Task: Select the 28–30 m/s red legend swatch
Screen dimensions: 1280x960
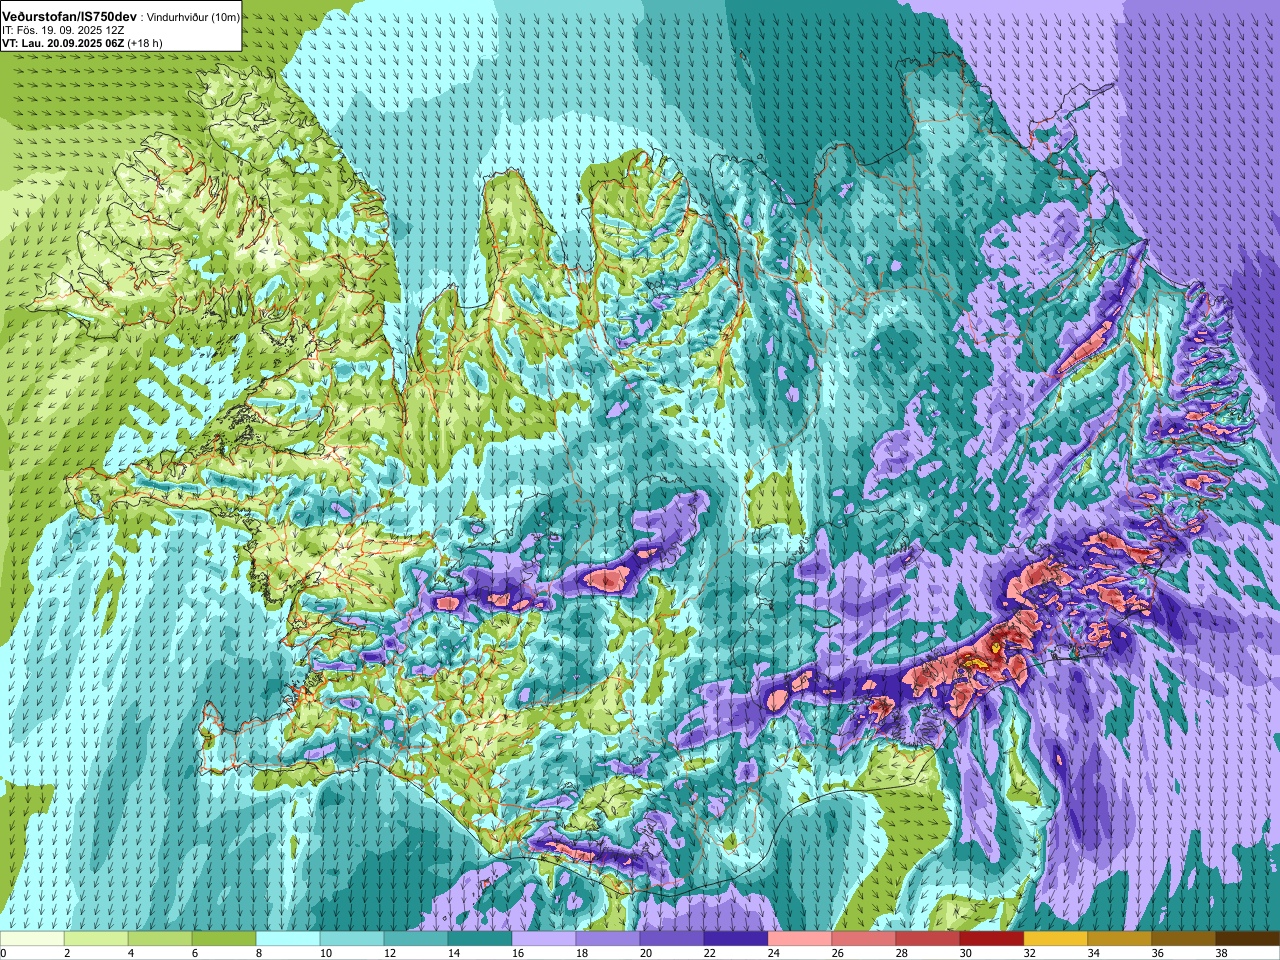Action: (x=928, y=939)
